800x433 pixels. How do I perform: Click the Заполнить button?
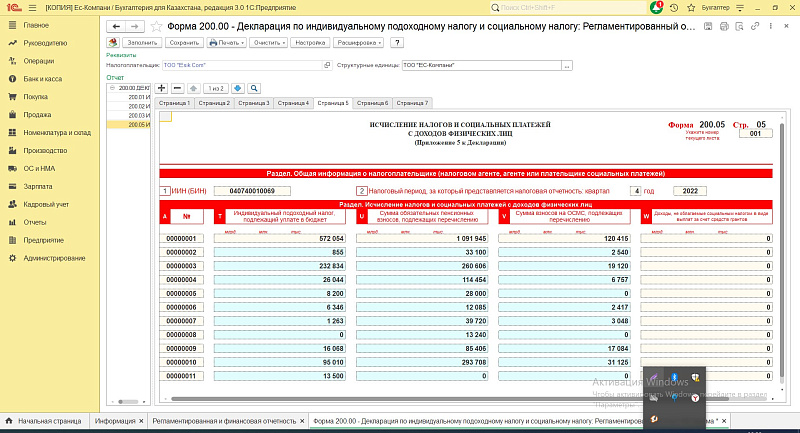tap(143, 43)
